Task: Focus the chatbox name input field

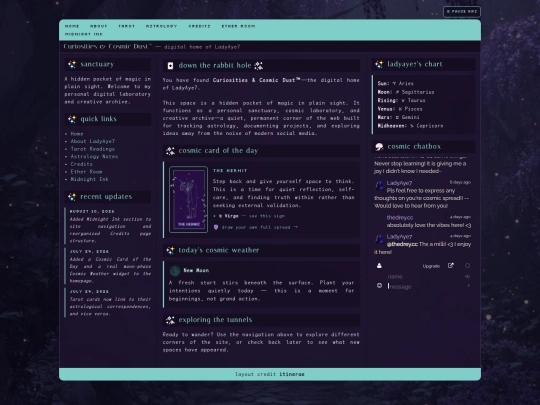Action: tap(425, 277)
